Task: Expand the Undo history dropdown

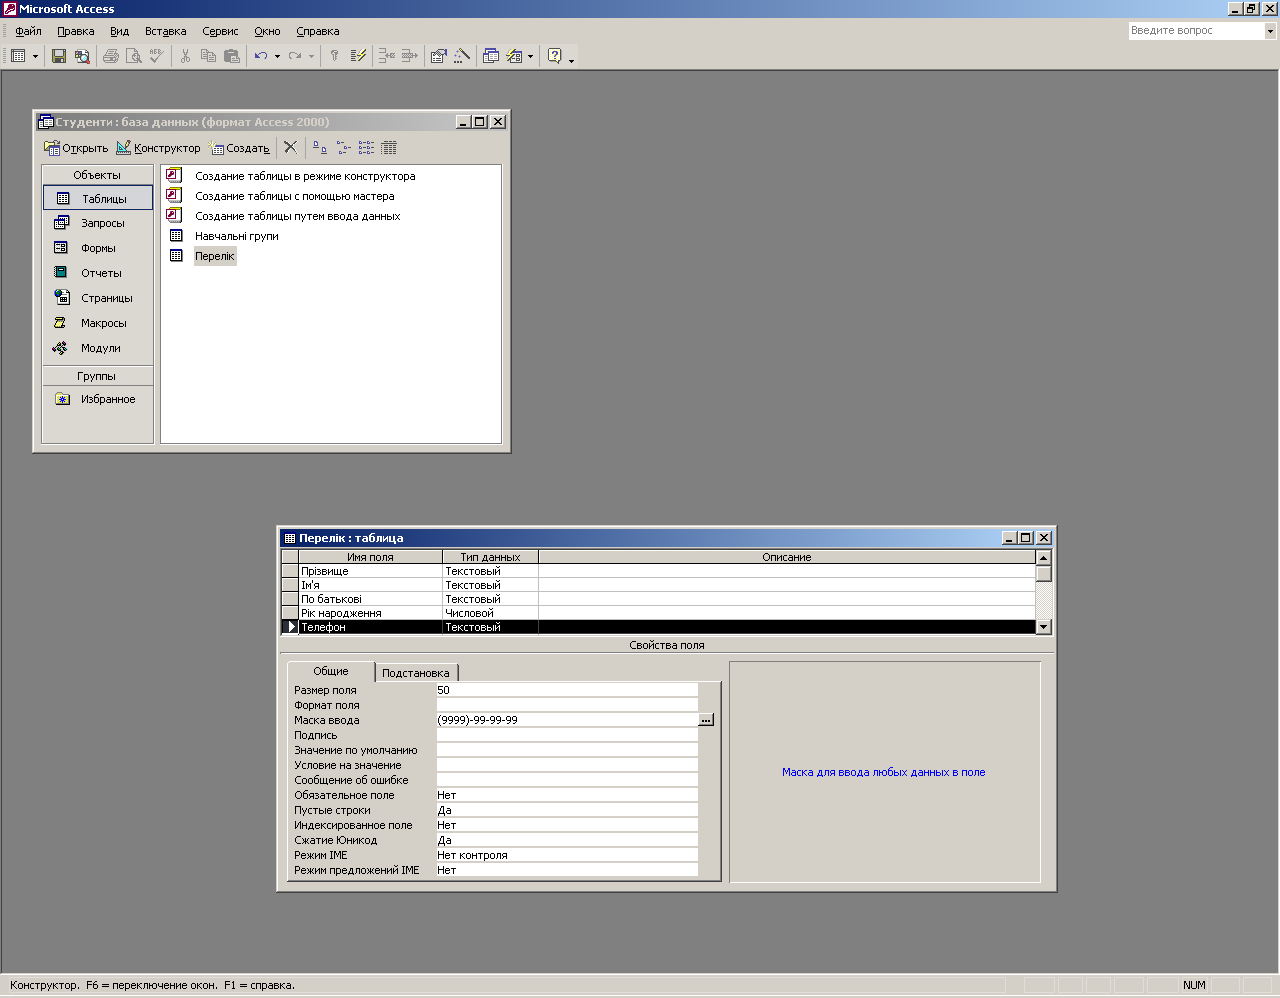Action: click(277, 56)
